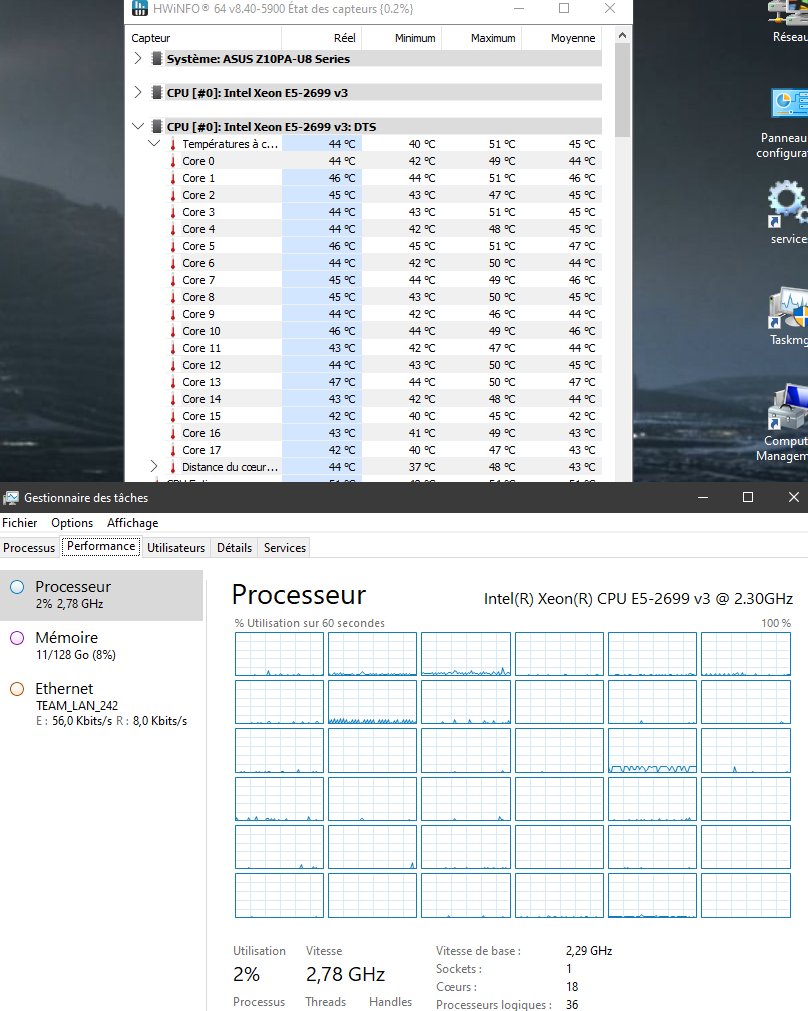
Task: Click the HWiNFO app icon in title bar
Action: 139,8
